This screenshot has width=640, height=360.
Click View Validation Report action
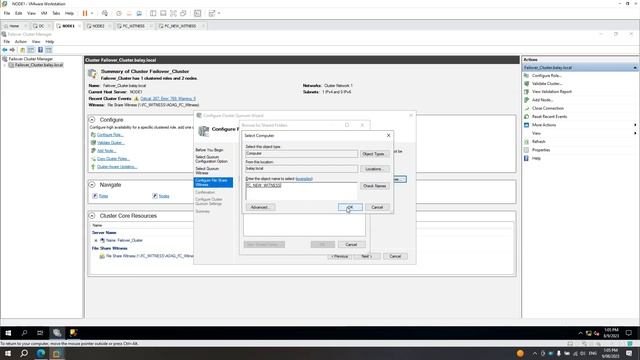coord(552,92)
